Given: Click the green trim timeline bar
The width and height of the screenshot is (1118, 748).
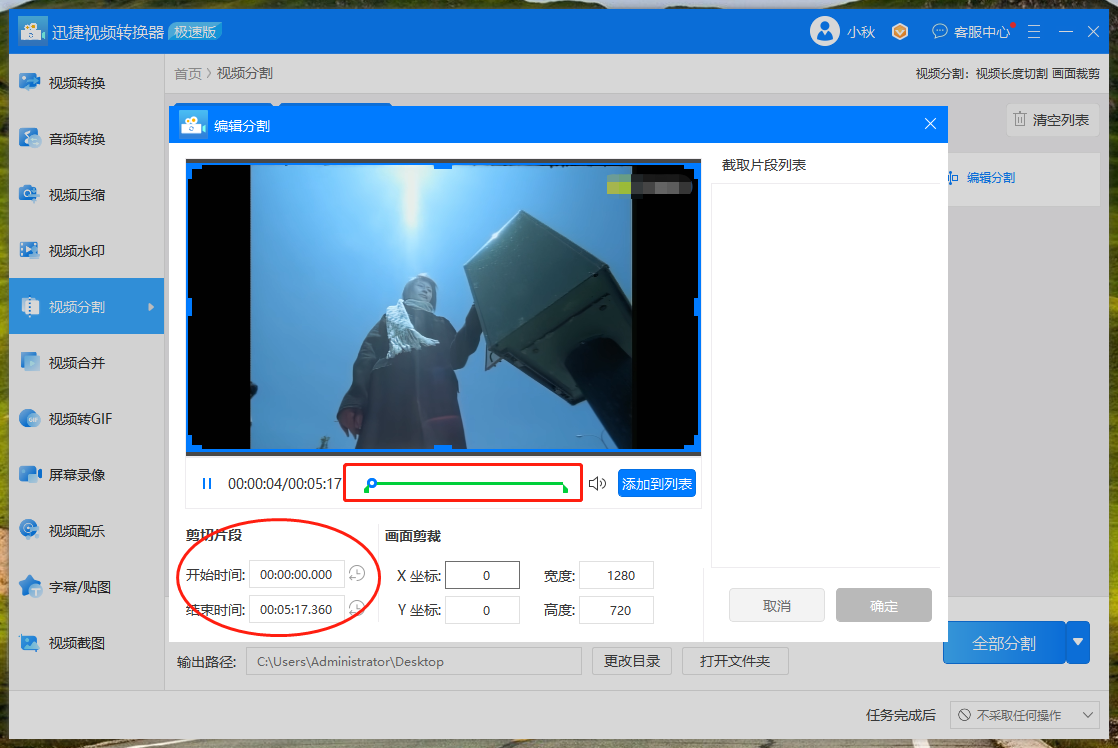Looking at the screenshot, I should tap(467, 484).
